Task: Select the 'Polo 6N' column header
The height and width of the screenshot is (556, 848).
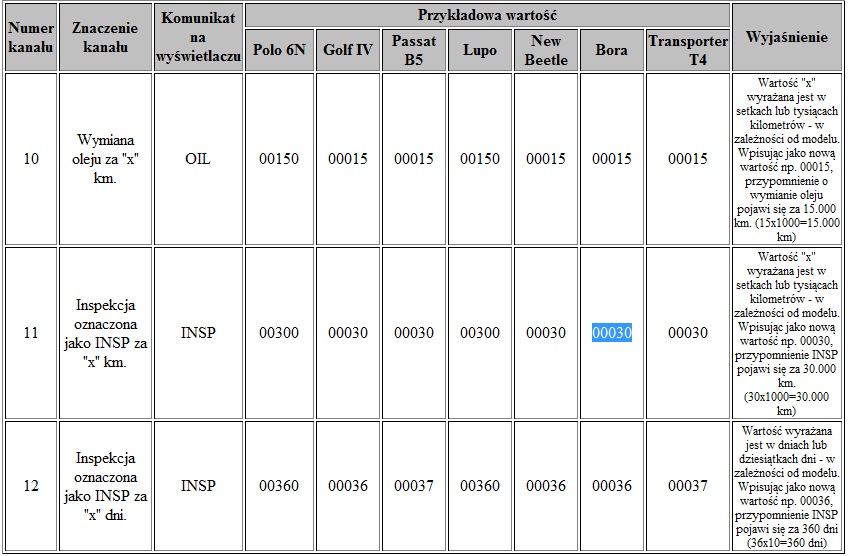Action: (279, 50)
